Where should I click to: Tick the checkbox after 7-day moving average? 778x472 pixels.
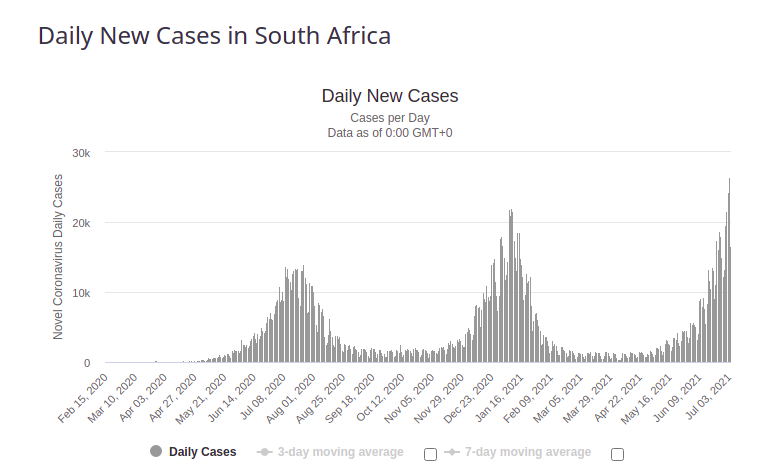click(617, 454)
